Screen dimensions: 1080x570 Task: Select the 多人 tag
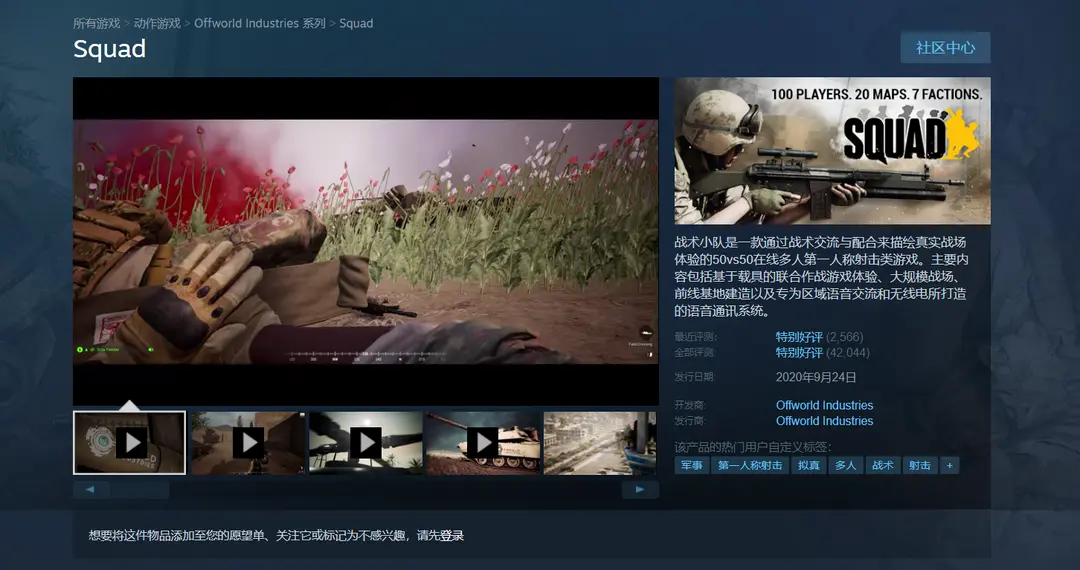coord(846,465)
